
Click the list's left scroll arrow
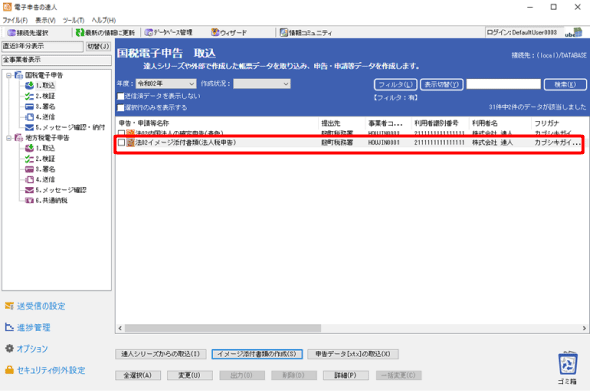pyautogui.click(x=120, y=328)
